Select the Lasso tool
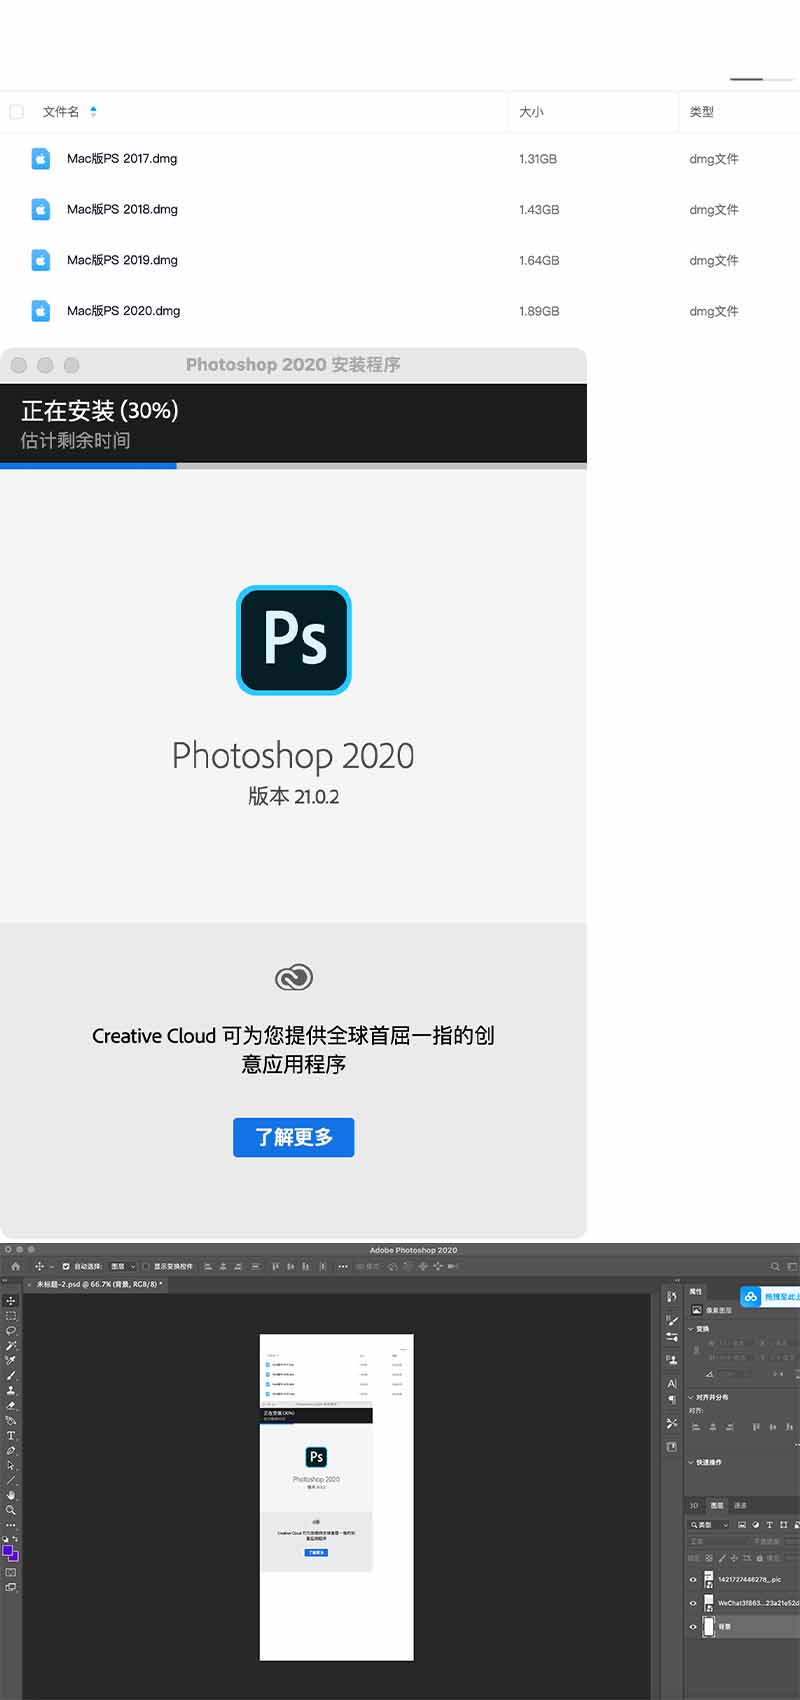The height and width of the screenshot is (1700, 800). tap(10, 1331)
